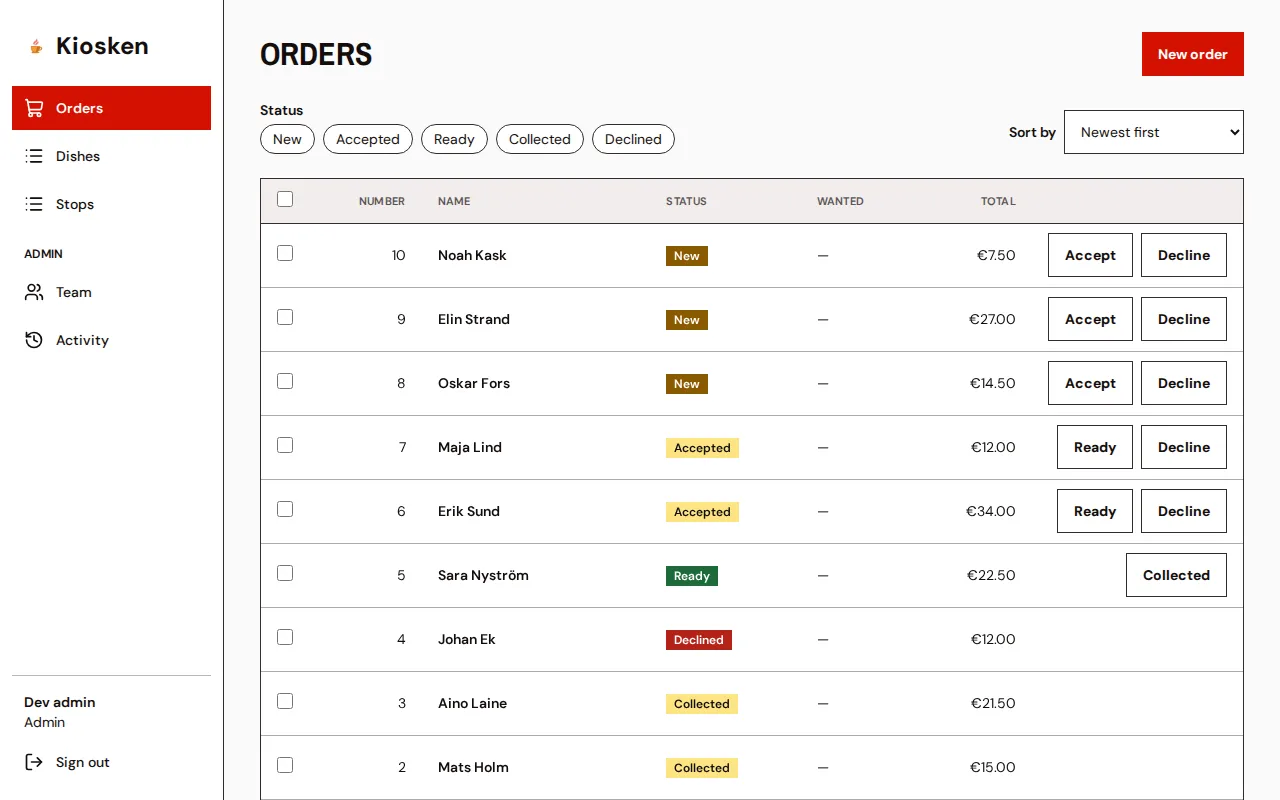The image size is (1280, 800).
Task: Filter orders by Accepted status
Action: pos(368,139)
